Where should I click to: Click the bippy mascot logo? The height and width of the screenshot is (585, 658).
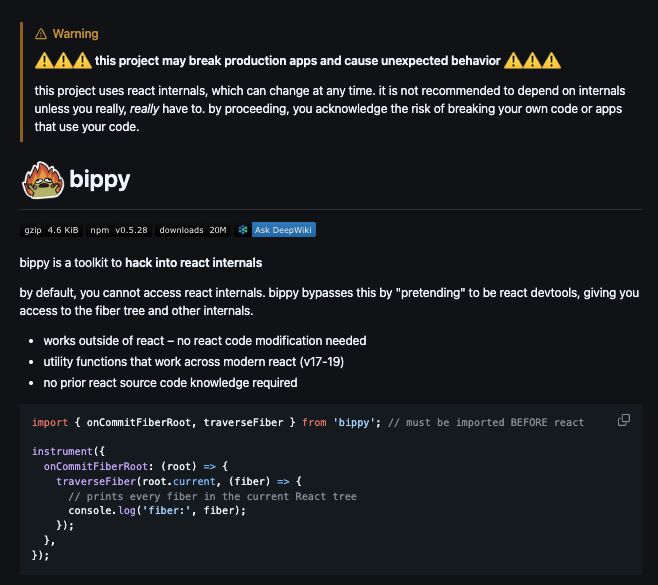click(x=42, y=181)
